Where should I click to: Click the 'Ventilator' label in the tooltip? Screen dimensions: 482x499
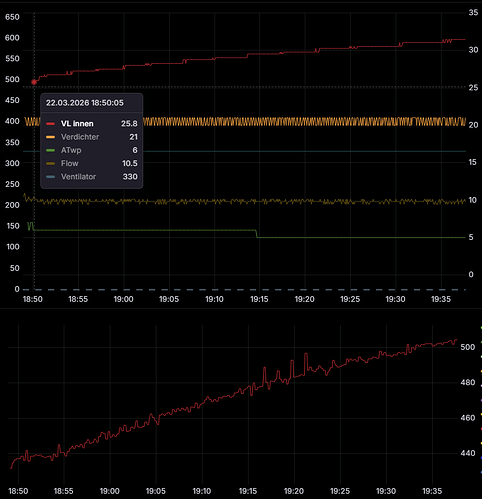coord(78,177)
